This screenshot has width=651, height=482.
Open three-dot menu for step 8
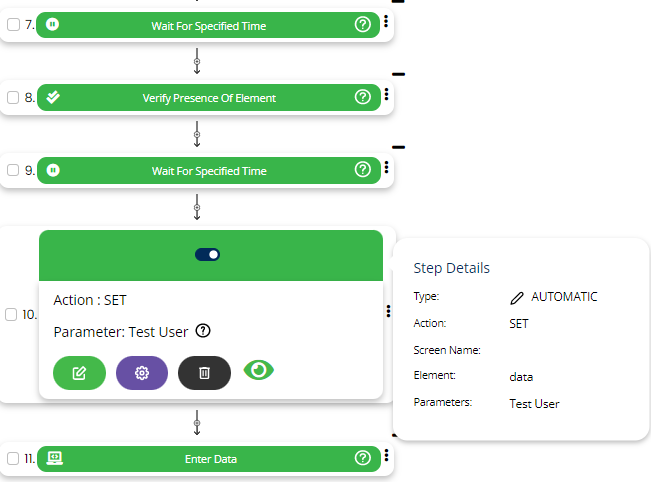(x=386, y=96)
